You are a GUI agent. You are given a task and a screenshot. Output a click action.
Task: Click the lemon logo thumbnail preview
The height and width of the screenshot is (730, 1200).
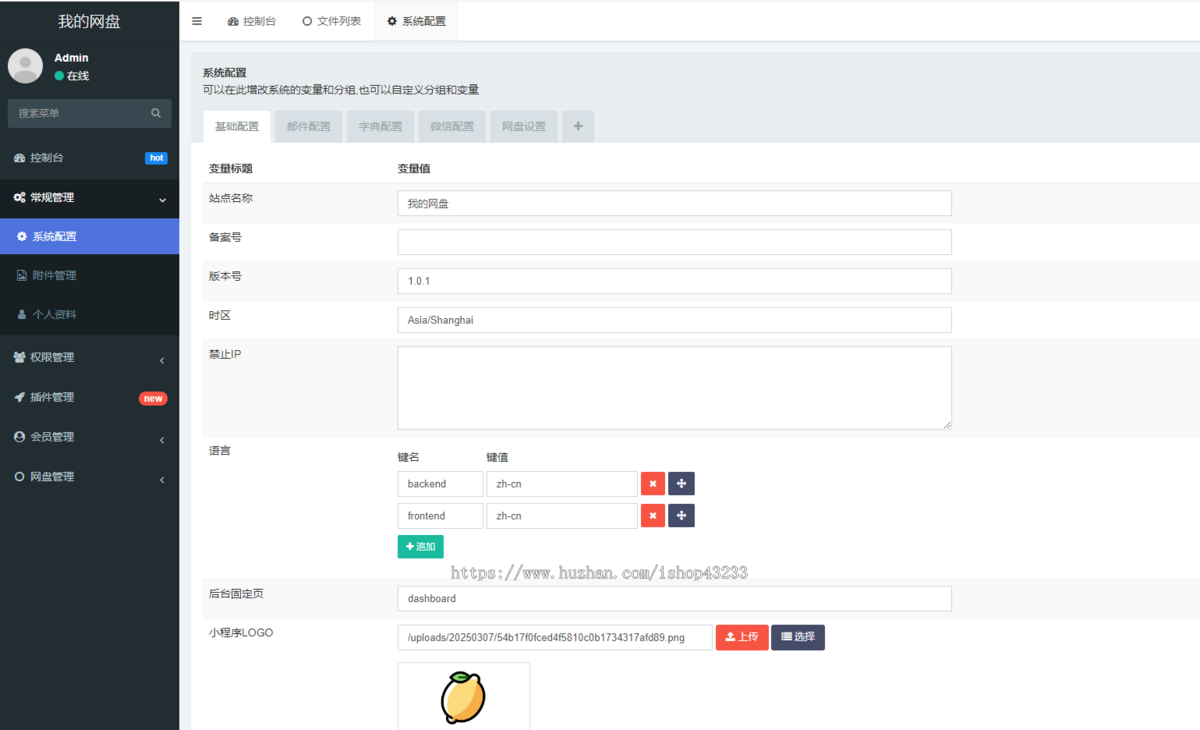coord(464,696)
